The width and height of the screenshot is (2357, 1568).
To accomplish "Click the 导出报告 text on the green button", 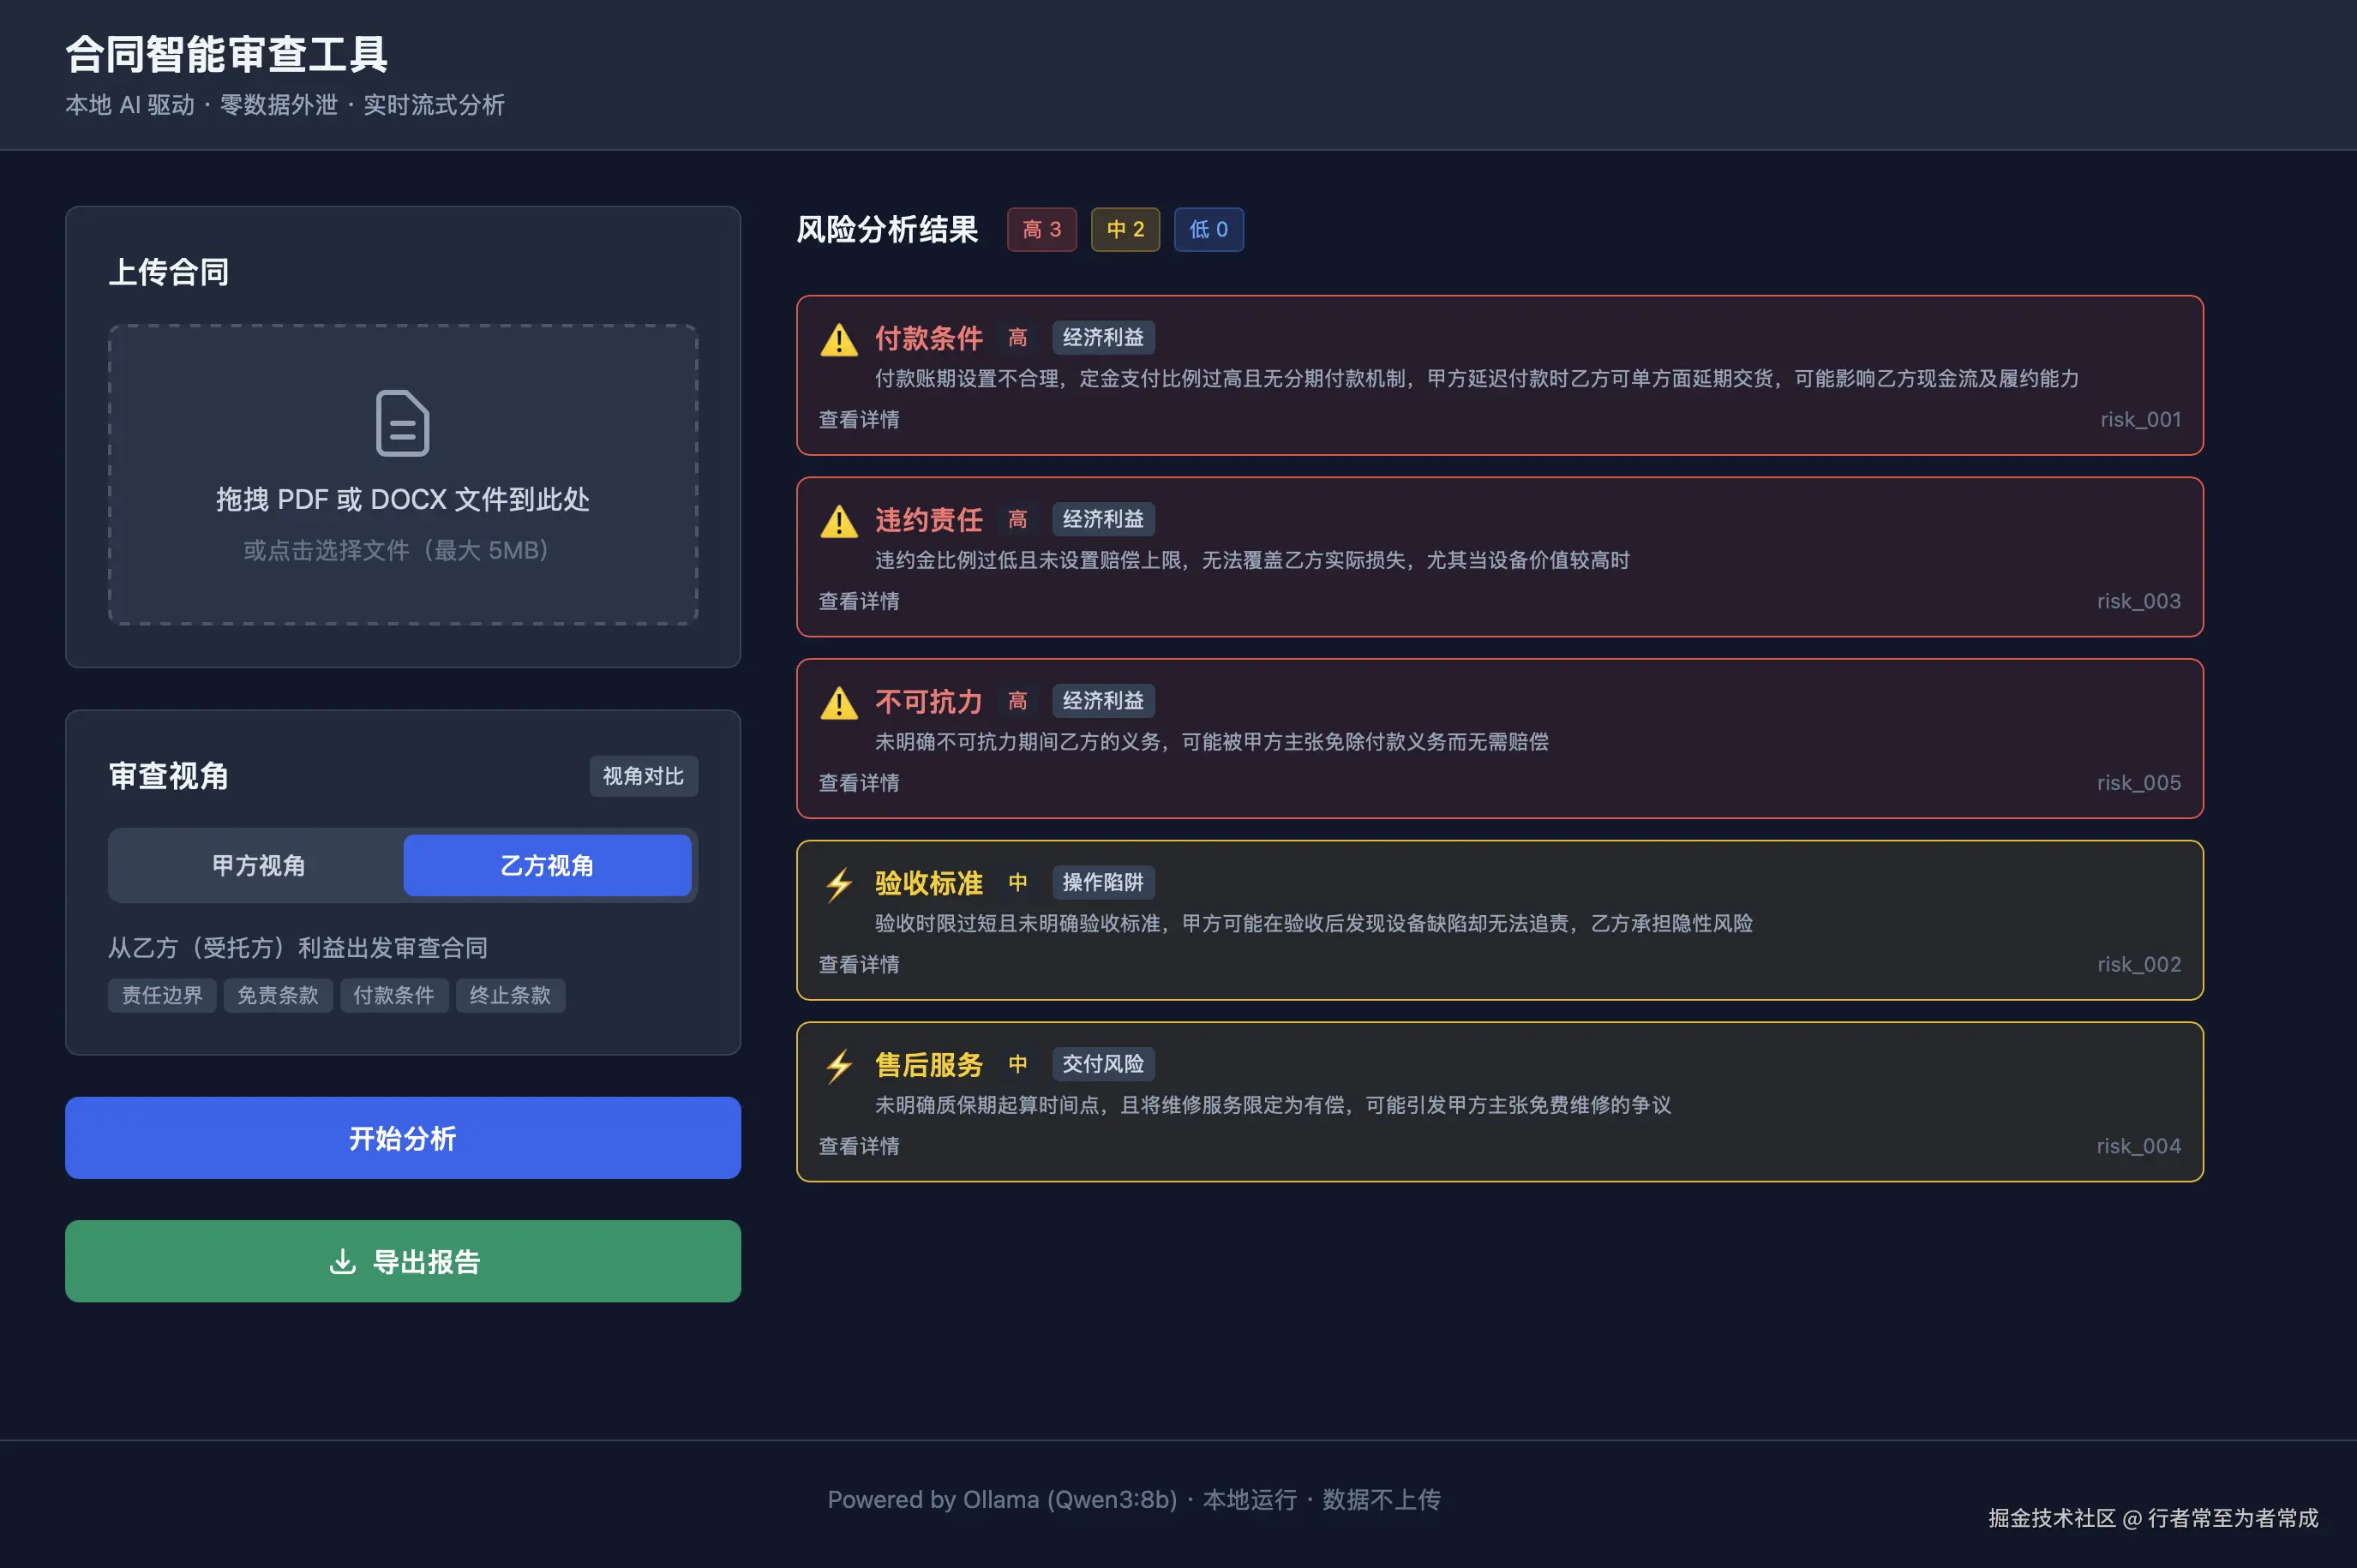I will 426,1262.
